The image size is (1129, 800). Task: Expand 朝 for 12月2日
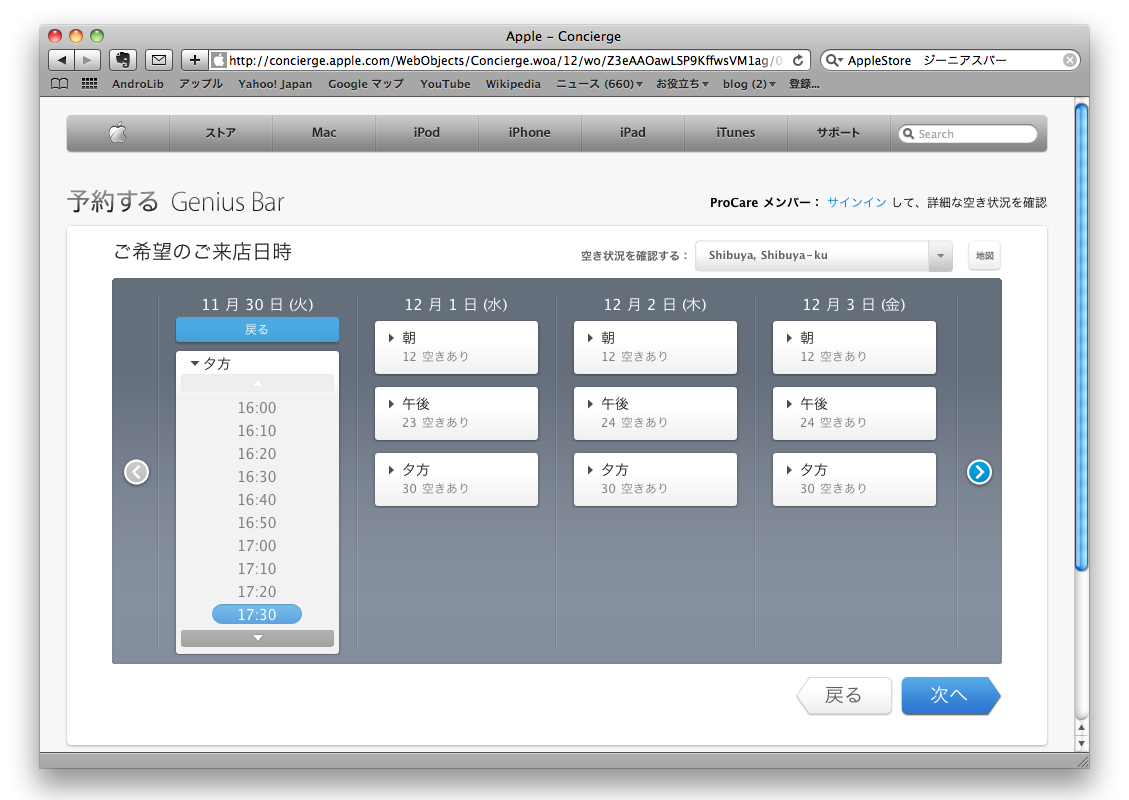(655, 347)
